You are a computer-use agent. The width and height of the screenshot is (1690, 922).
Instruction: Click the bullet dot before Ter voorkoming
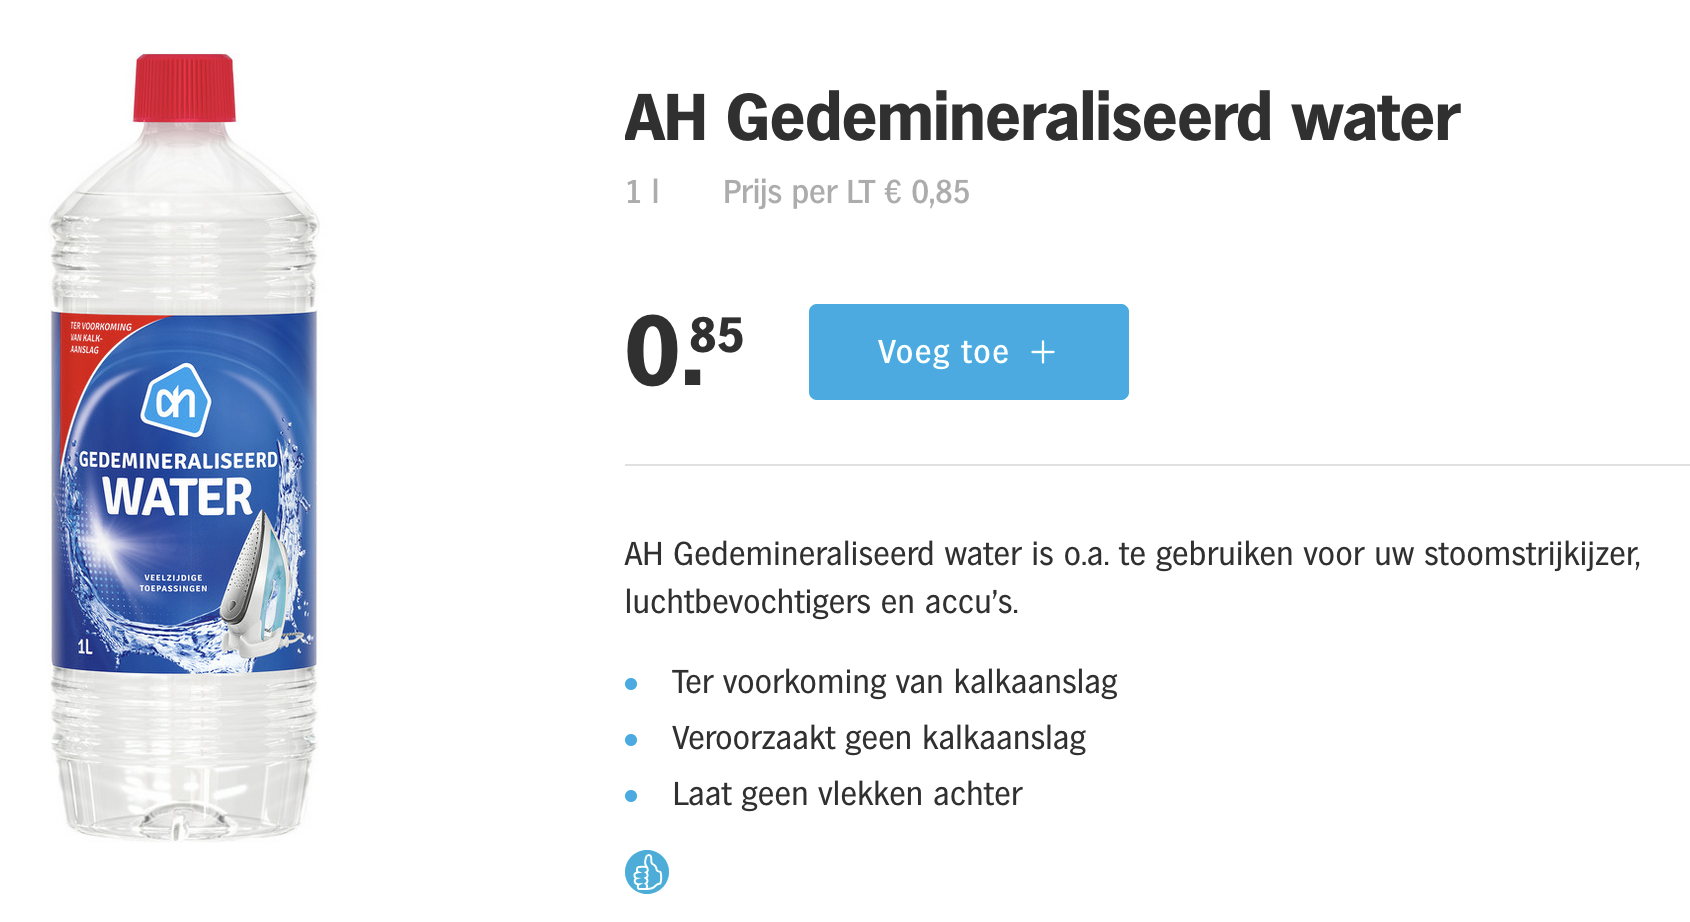(x=631, y=684)
